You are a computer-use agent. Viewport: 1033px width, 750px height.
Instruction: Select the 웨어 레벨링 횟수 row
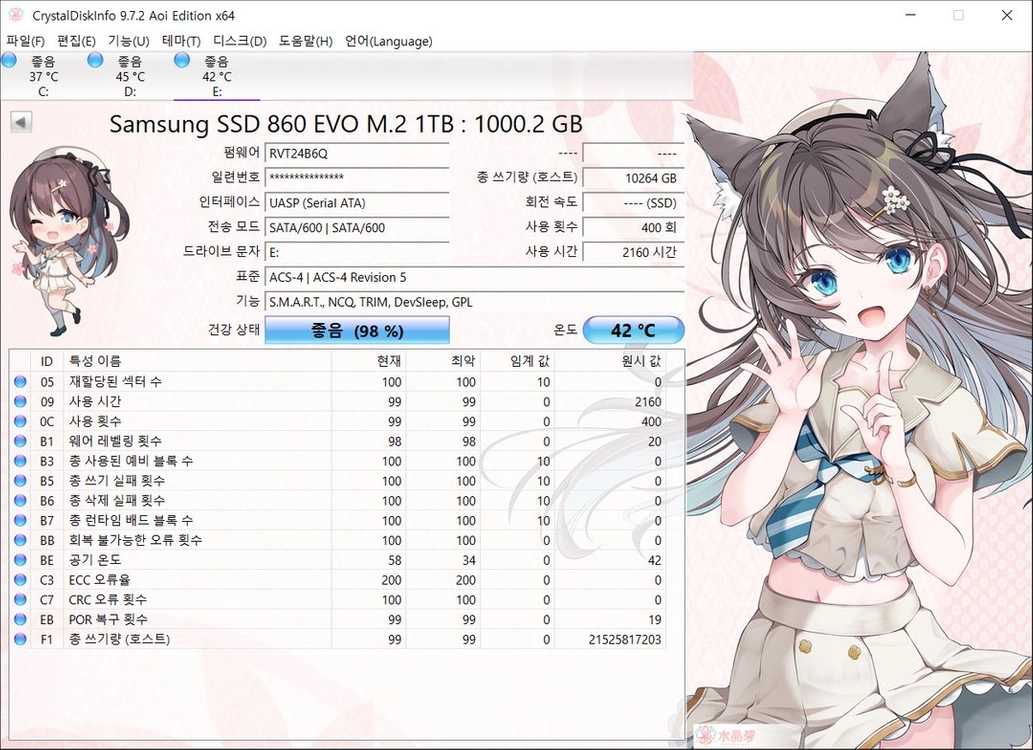[337, 441]
